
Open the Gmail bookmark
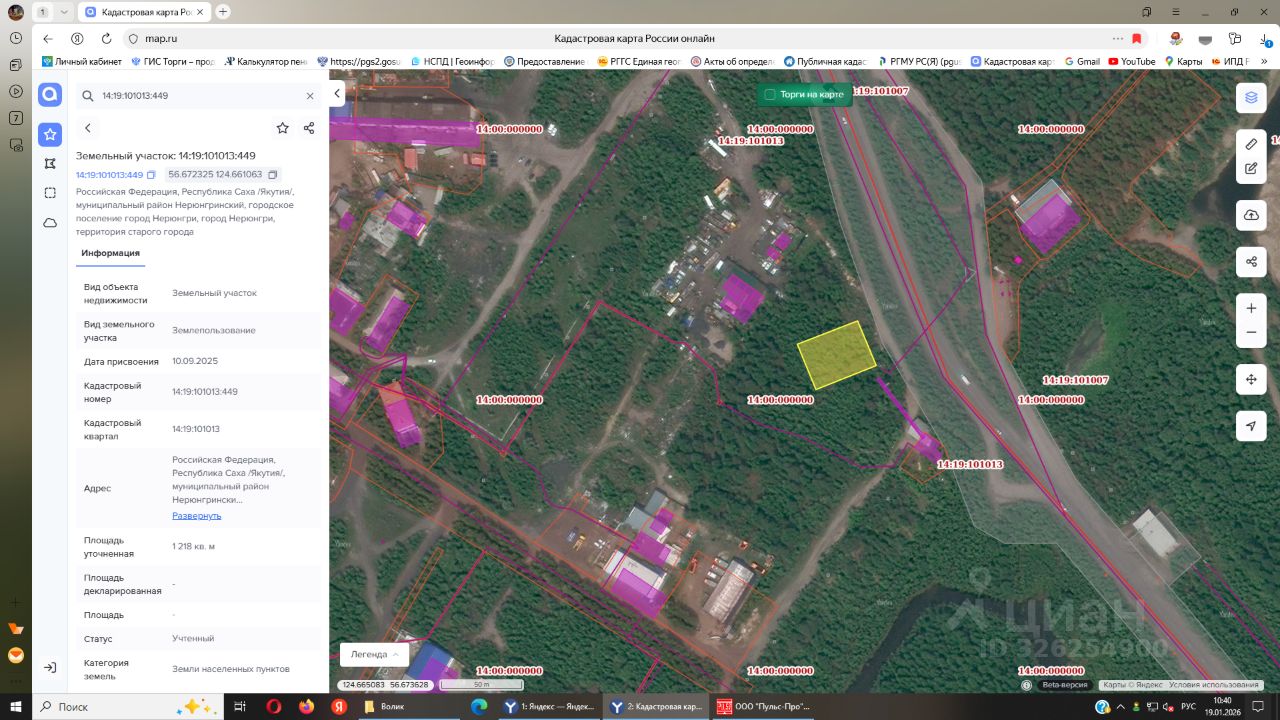(1082, 61)
